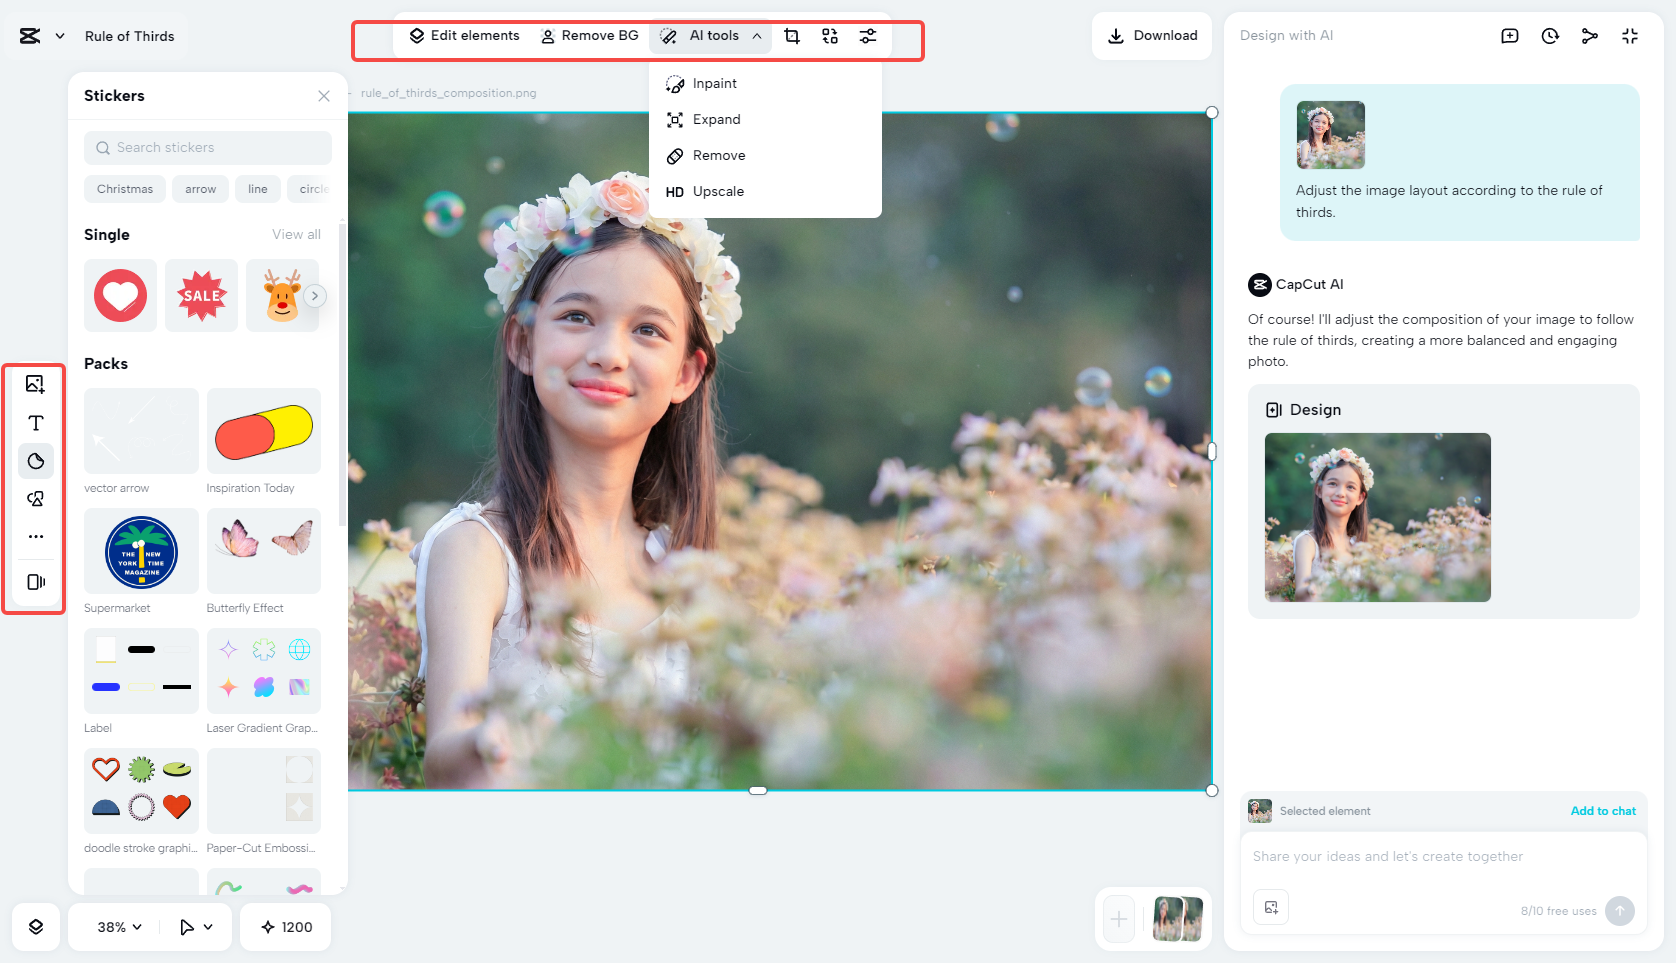
Task: Add the SALE burst sticker
Action: (x=201, y=296)
